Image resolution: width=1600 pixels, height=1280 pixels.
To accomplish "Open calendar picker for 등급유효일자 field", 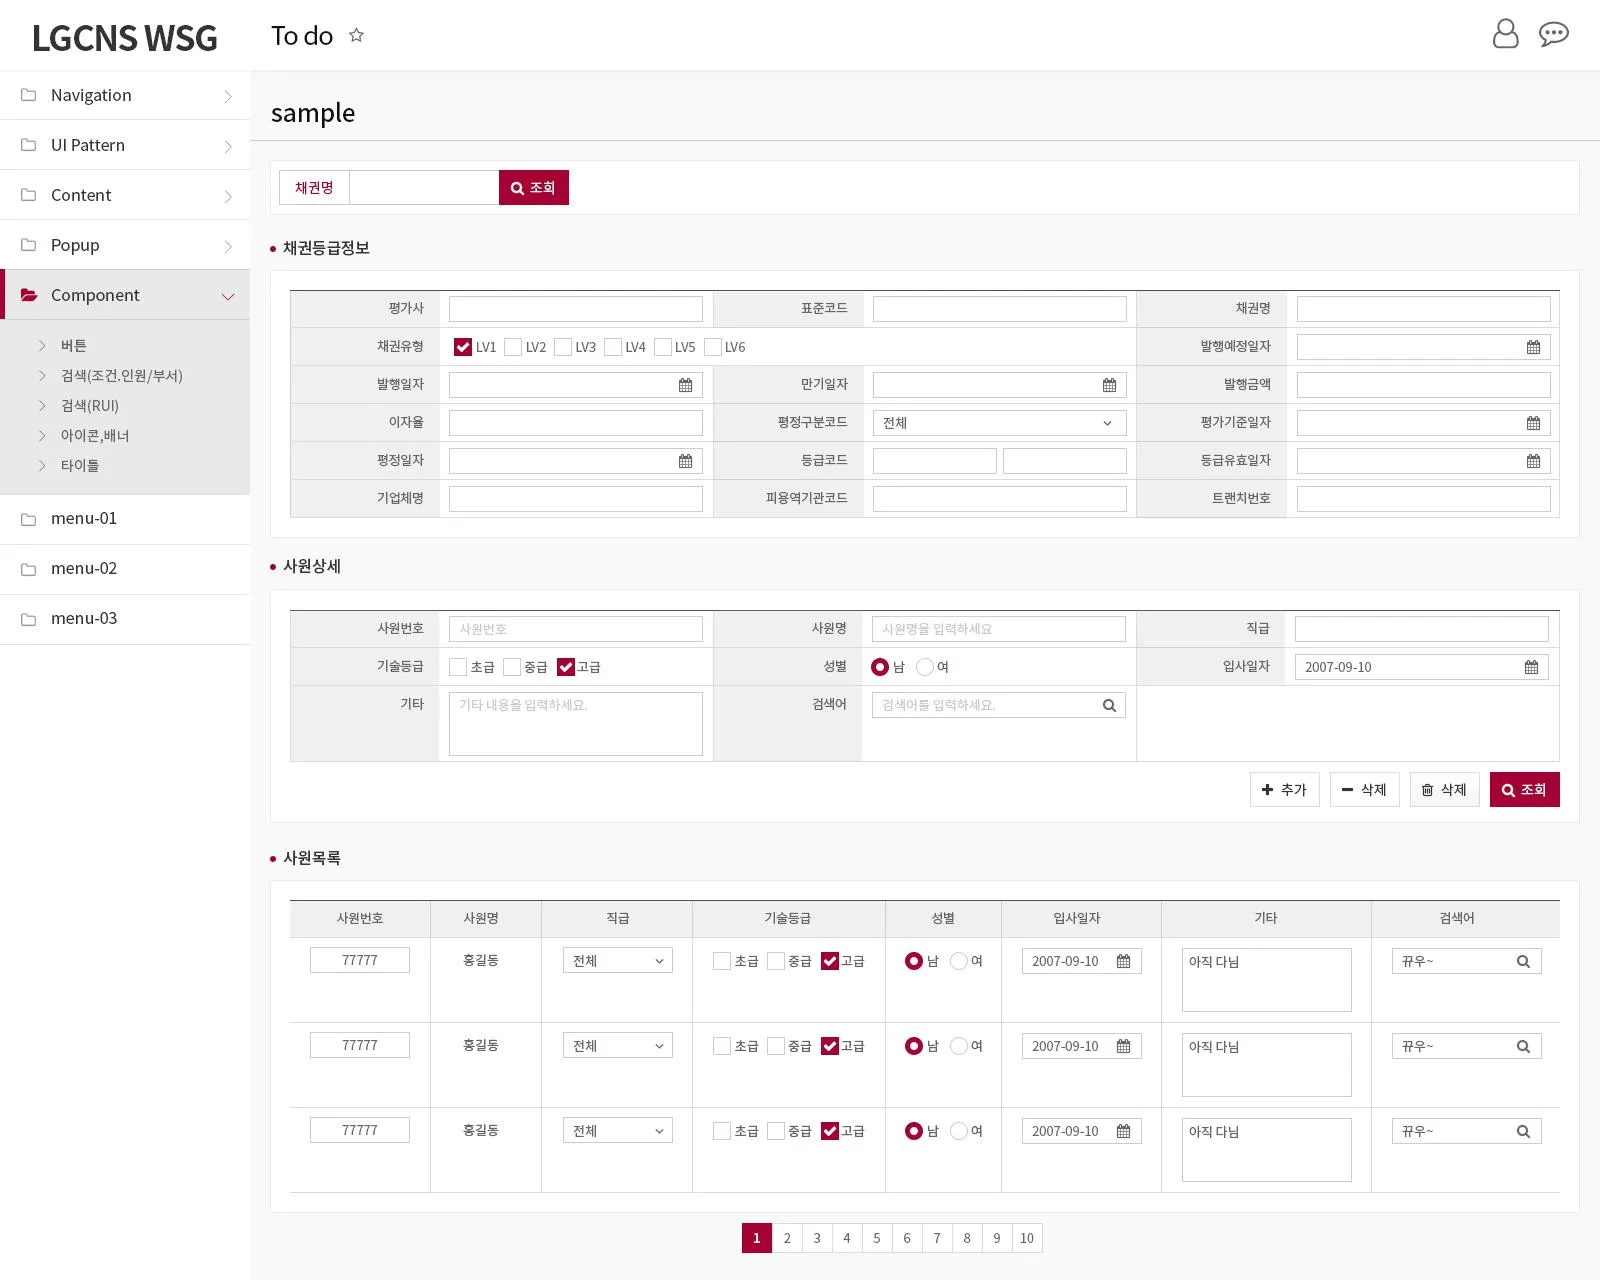I will [1533, 461].
